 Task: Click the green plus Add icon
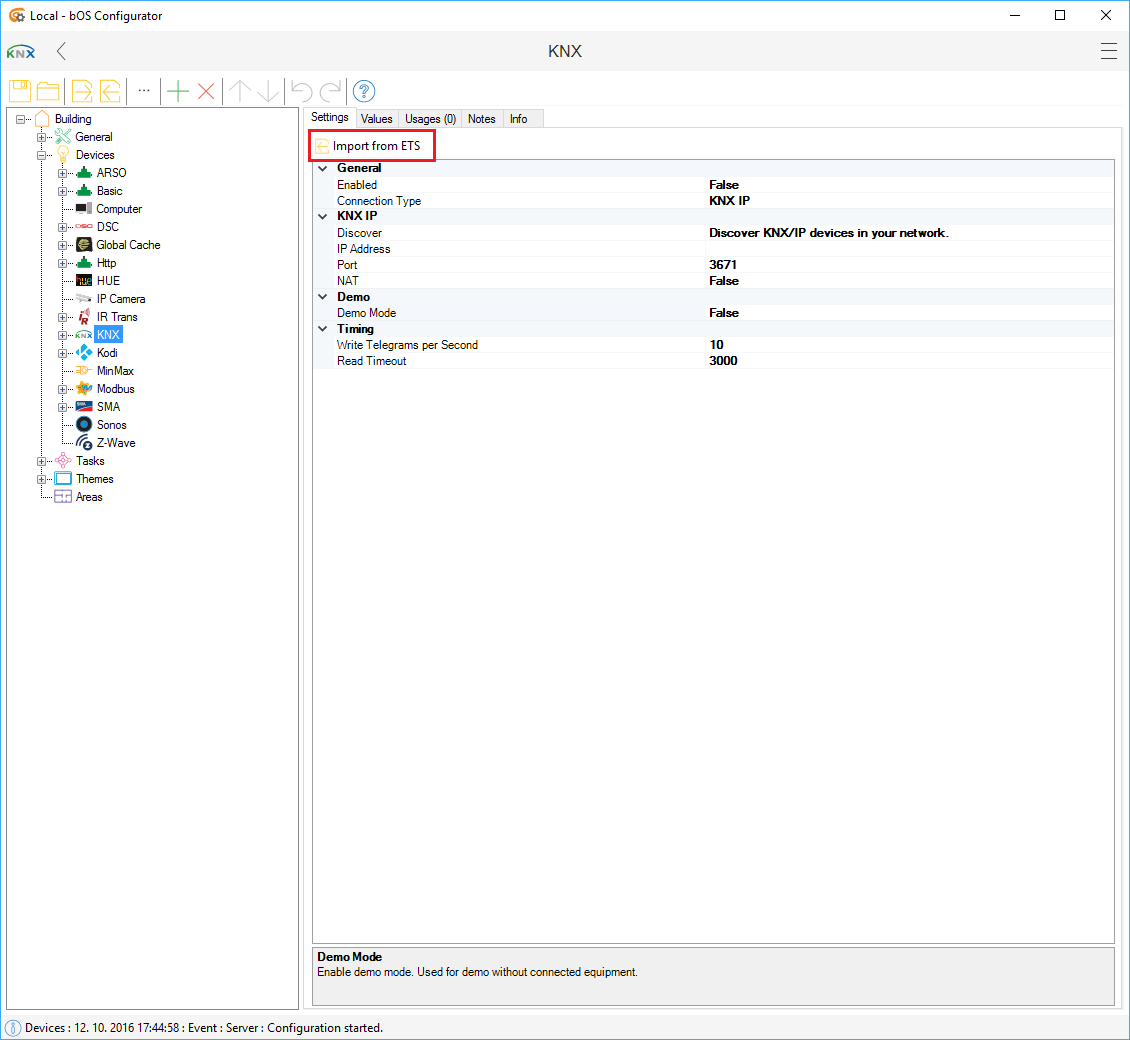click(x=177, y=91)
